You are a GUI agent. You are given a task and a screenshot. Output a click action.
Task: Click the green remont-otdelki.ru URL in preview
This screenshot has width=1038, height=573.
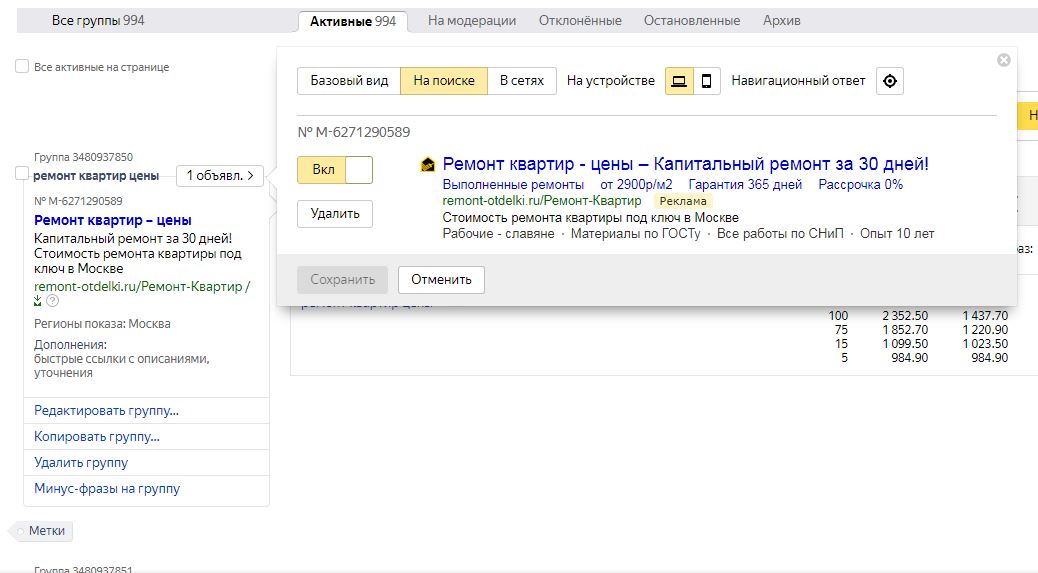tap(542, 200)
